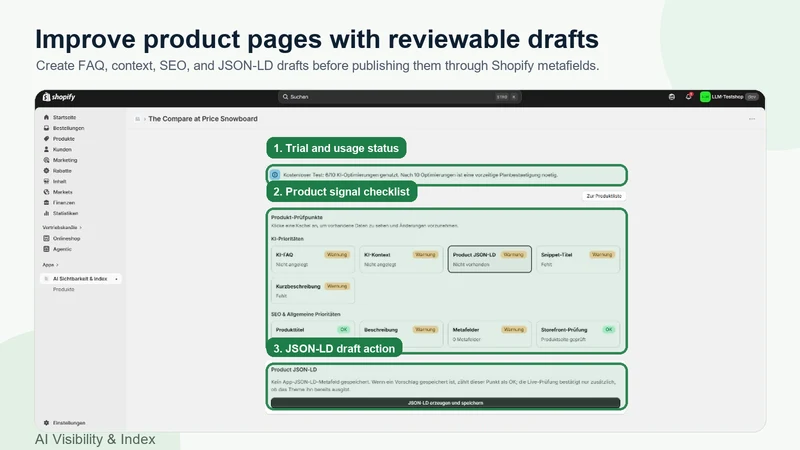Click the Zur Produktliste button
800x450 pixels.
click(x=604, y=196)
